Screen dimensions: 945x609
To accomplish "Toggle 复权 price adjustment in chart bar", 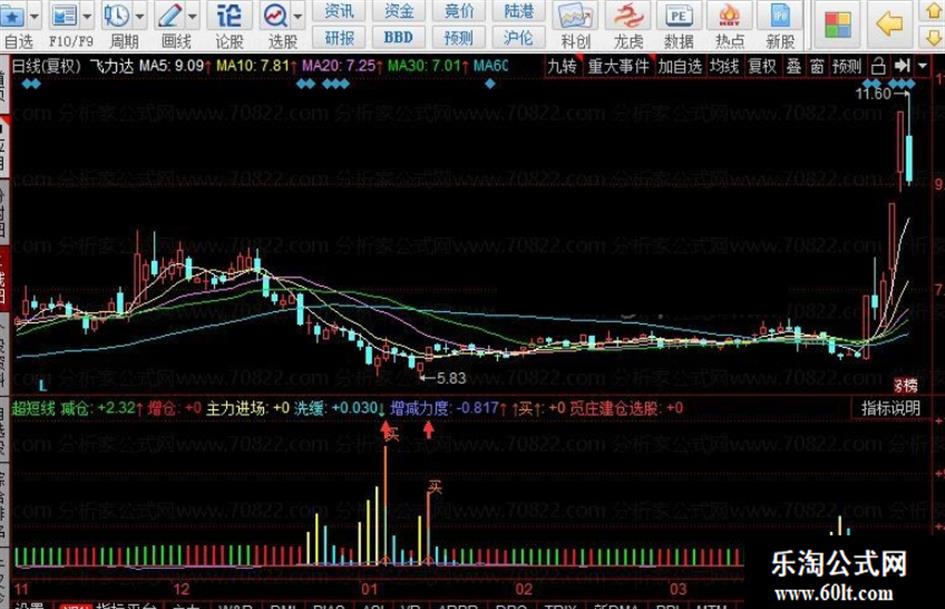I will 762,66.
